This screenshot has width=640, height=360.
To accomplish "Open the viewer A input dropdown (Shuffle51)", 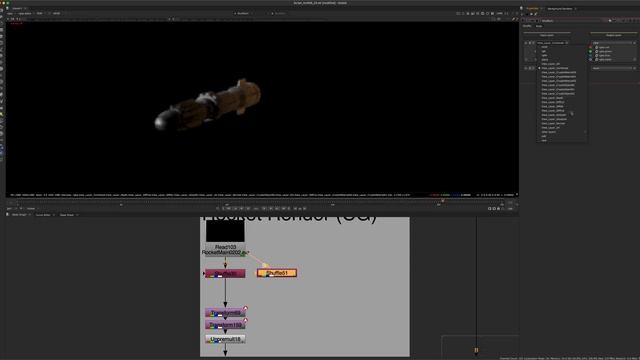I will (244, 13).
